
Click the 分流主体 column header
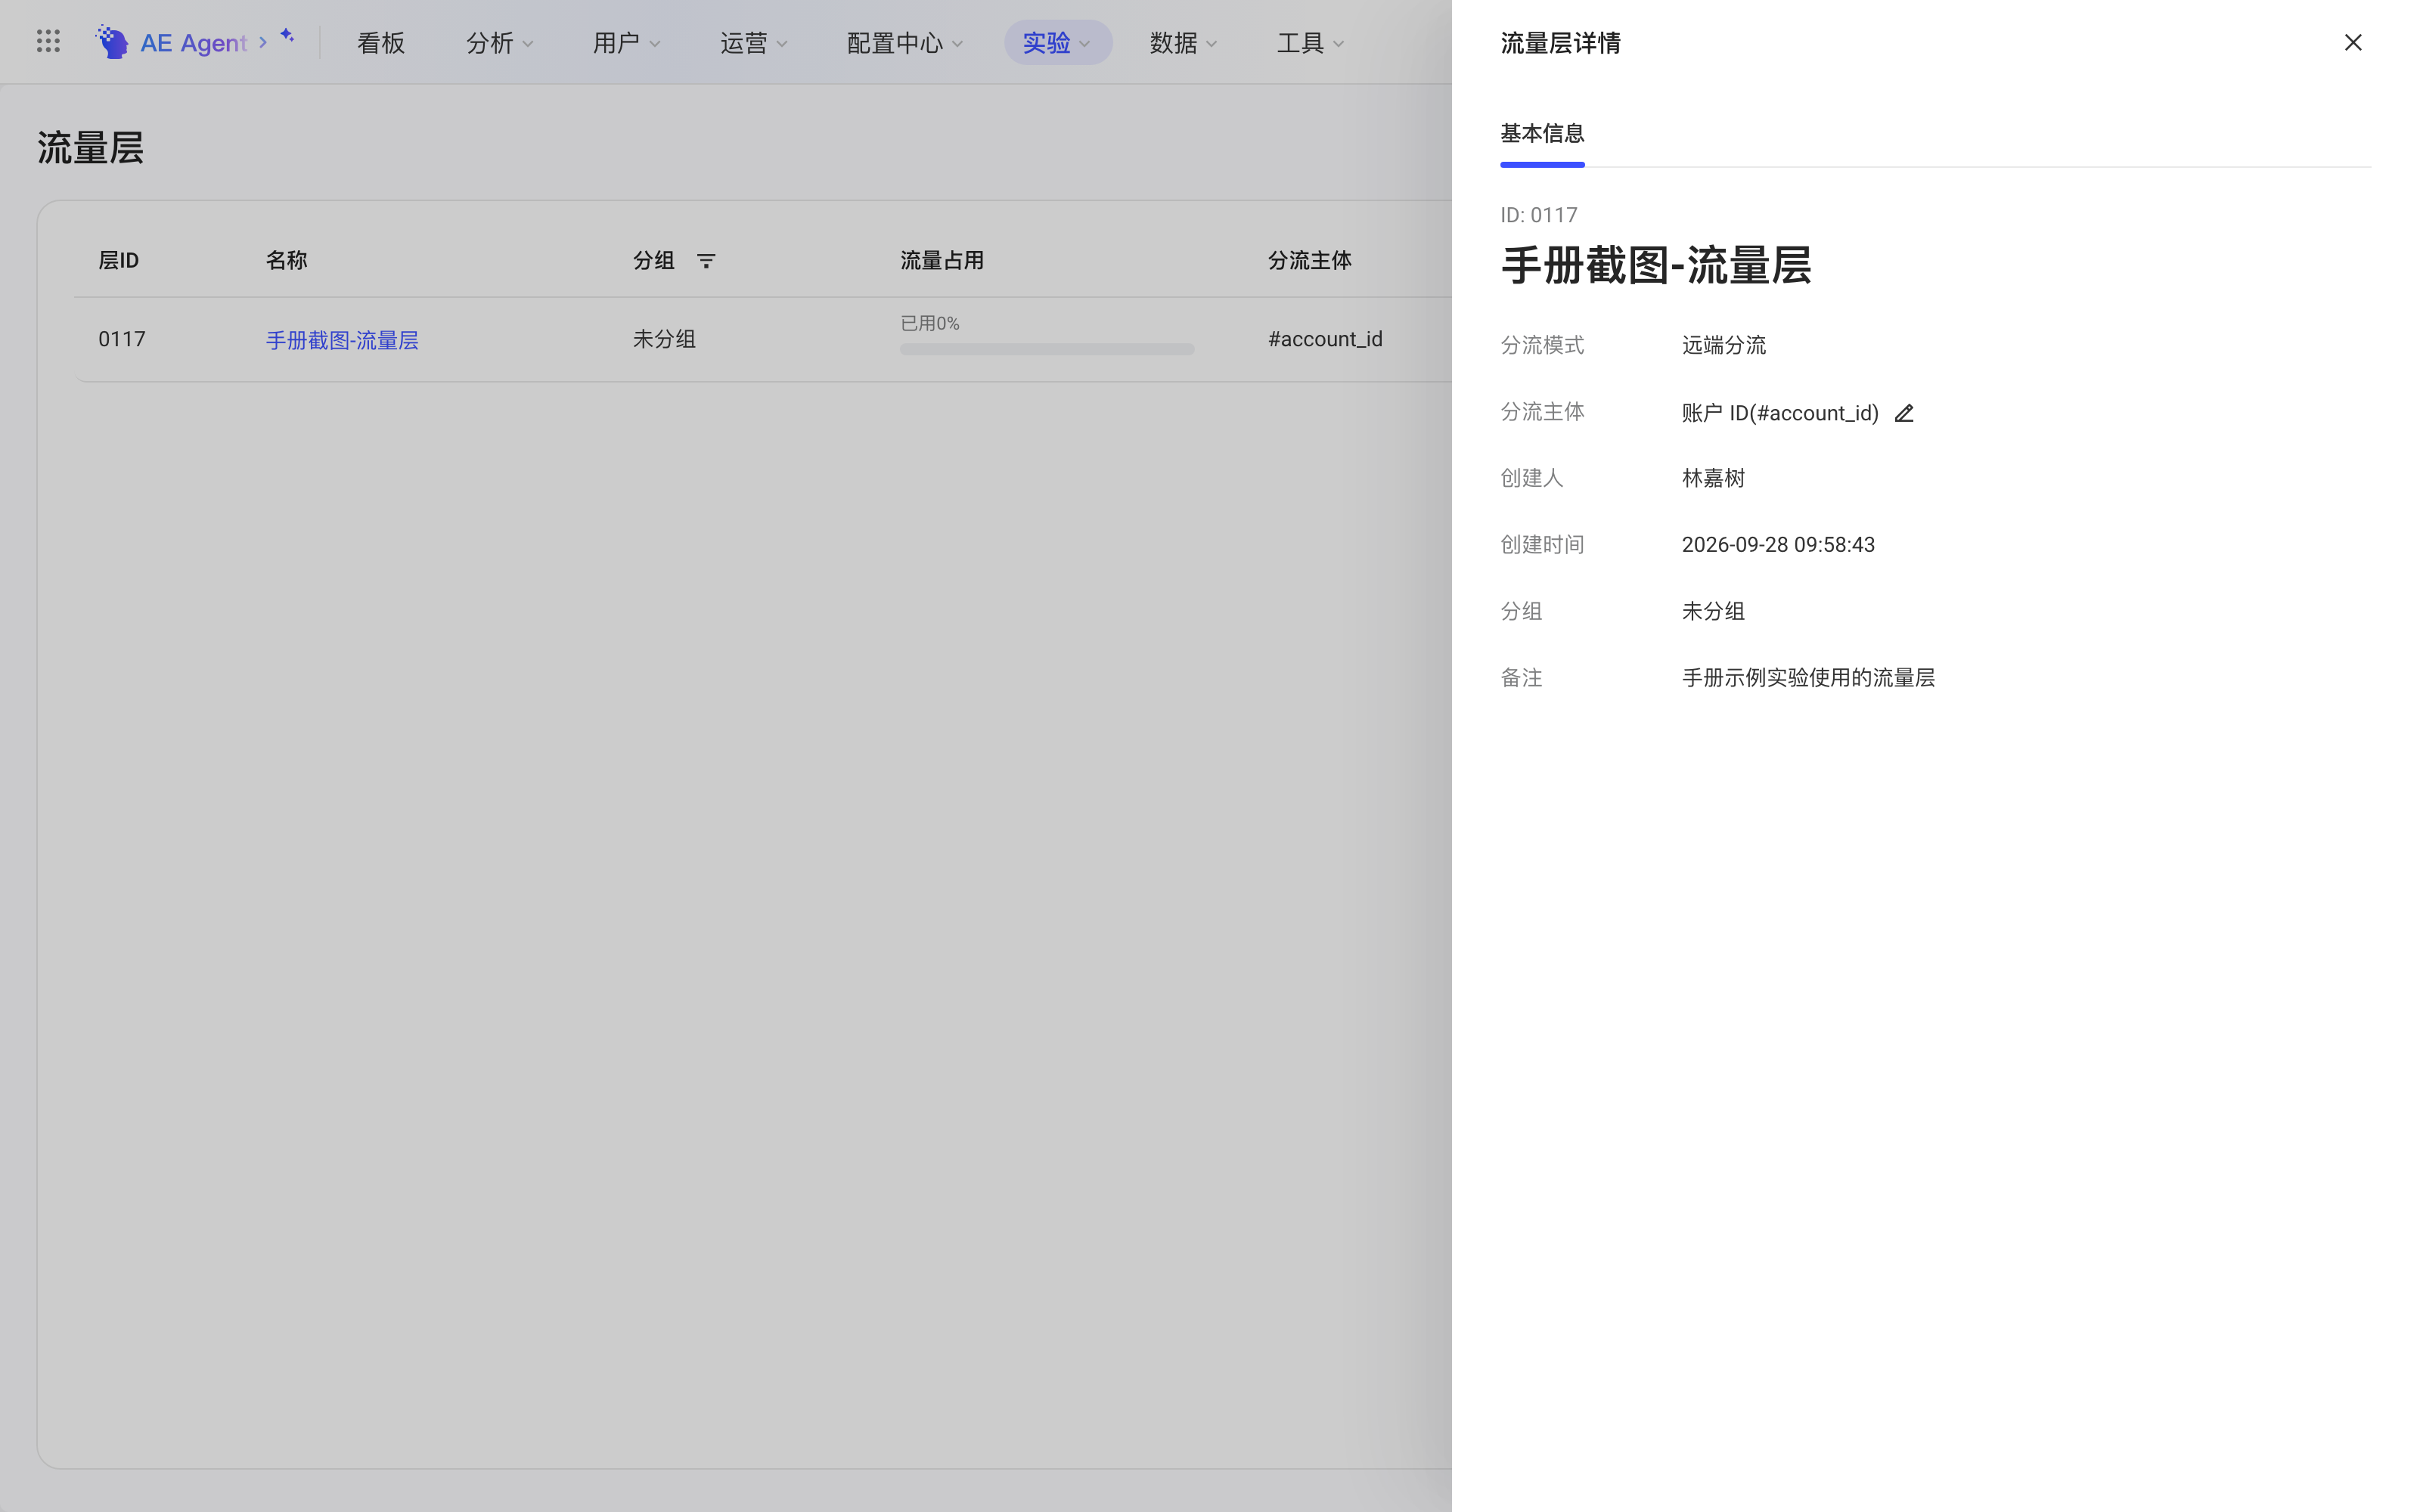[x=1310, y=261]
